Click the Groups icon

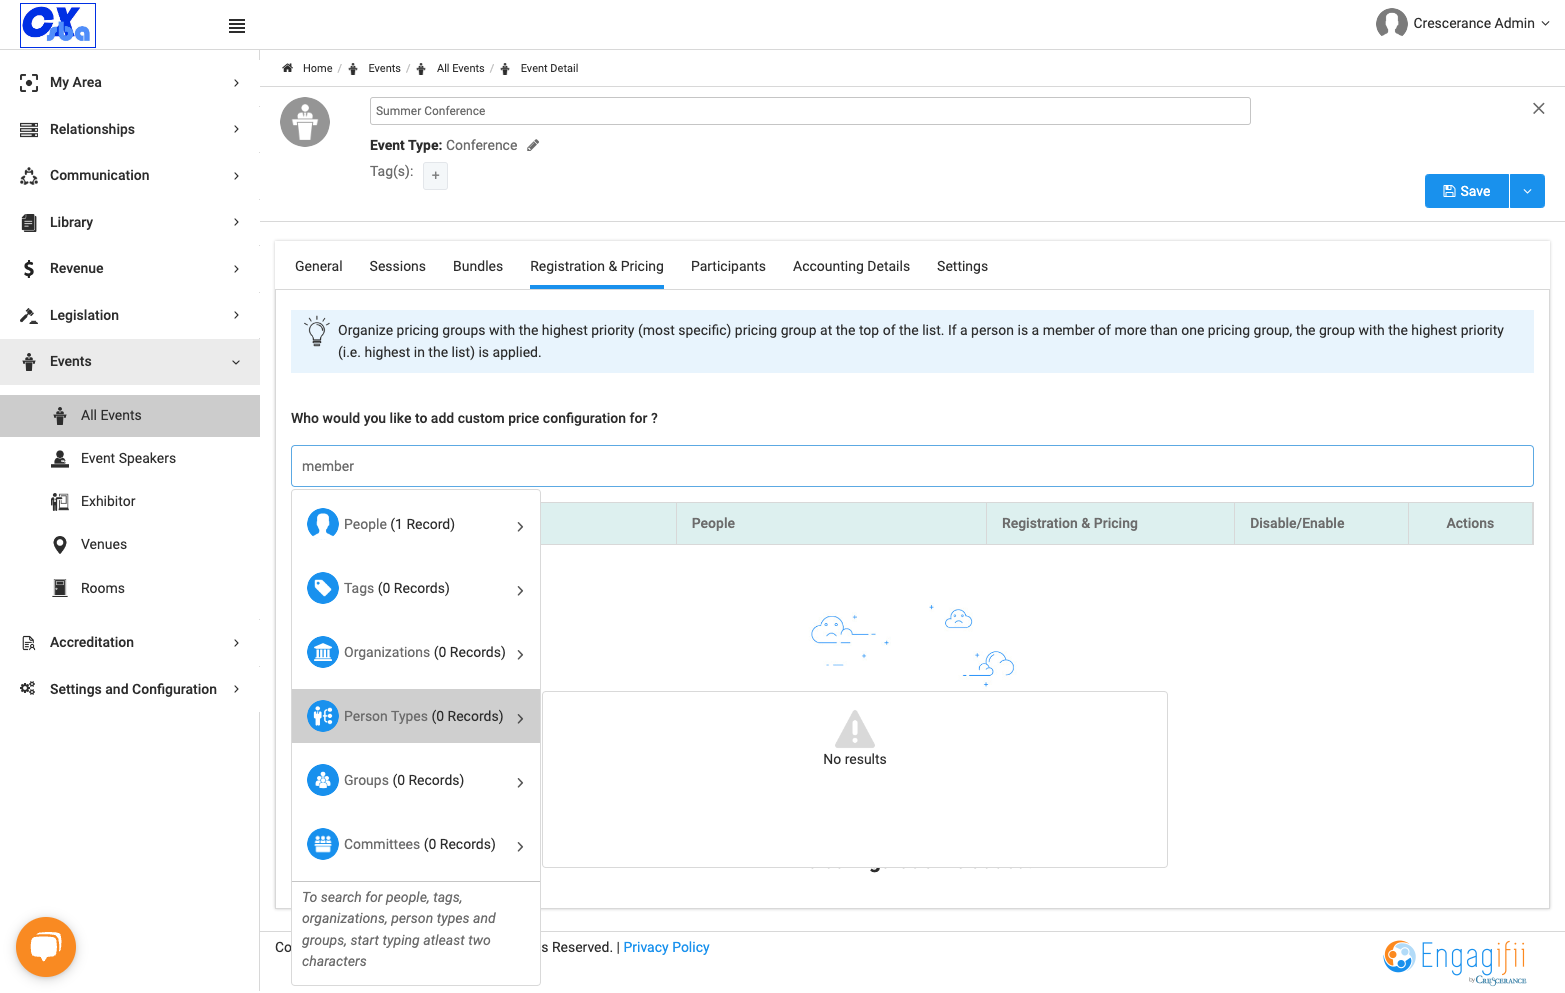322,780
